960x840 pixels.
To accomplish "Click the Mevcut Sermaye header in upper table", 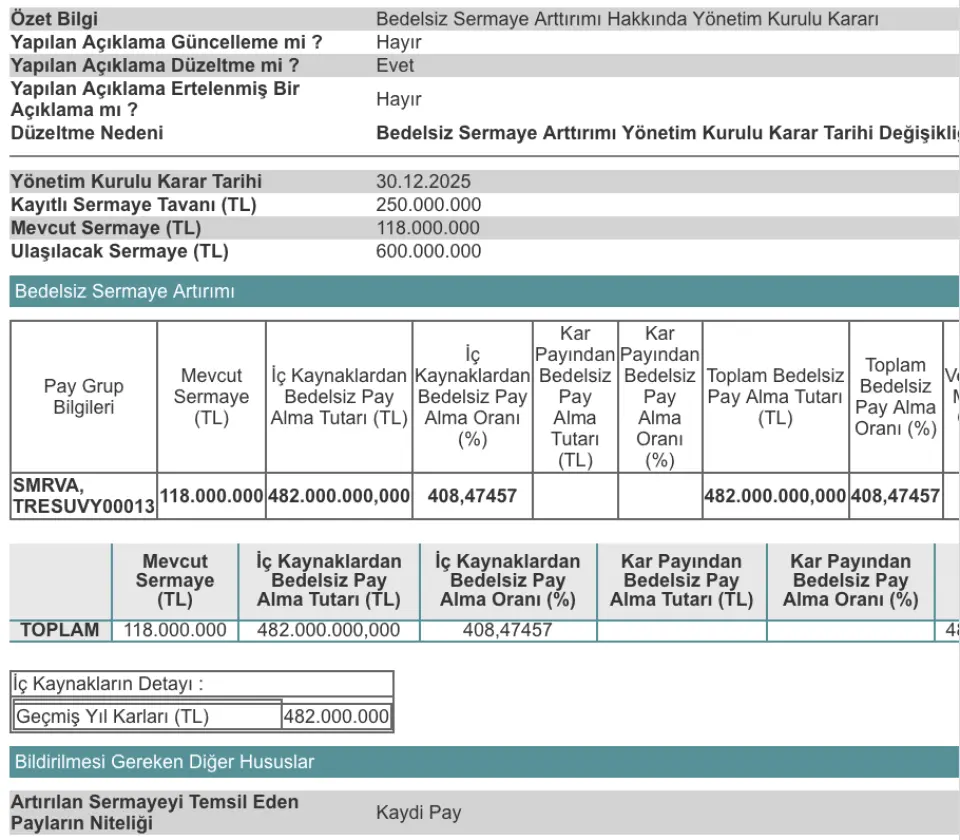I will (211, 397).
